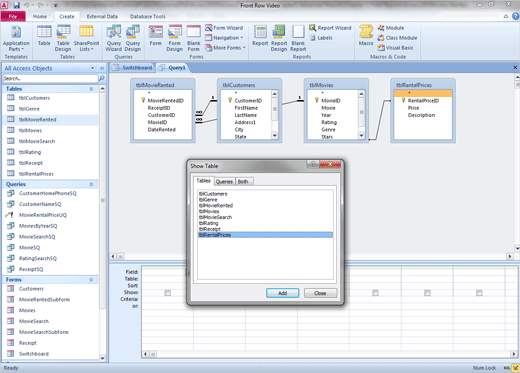Select the Receipt form
Image resolution: width=520 pixels, height=373 pixels.
click(x=51, y=343)
